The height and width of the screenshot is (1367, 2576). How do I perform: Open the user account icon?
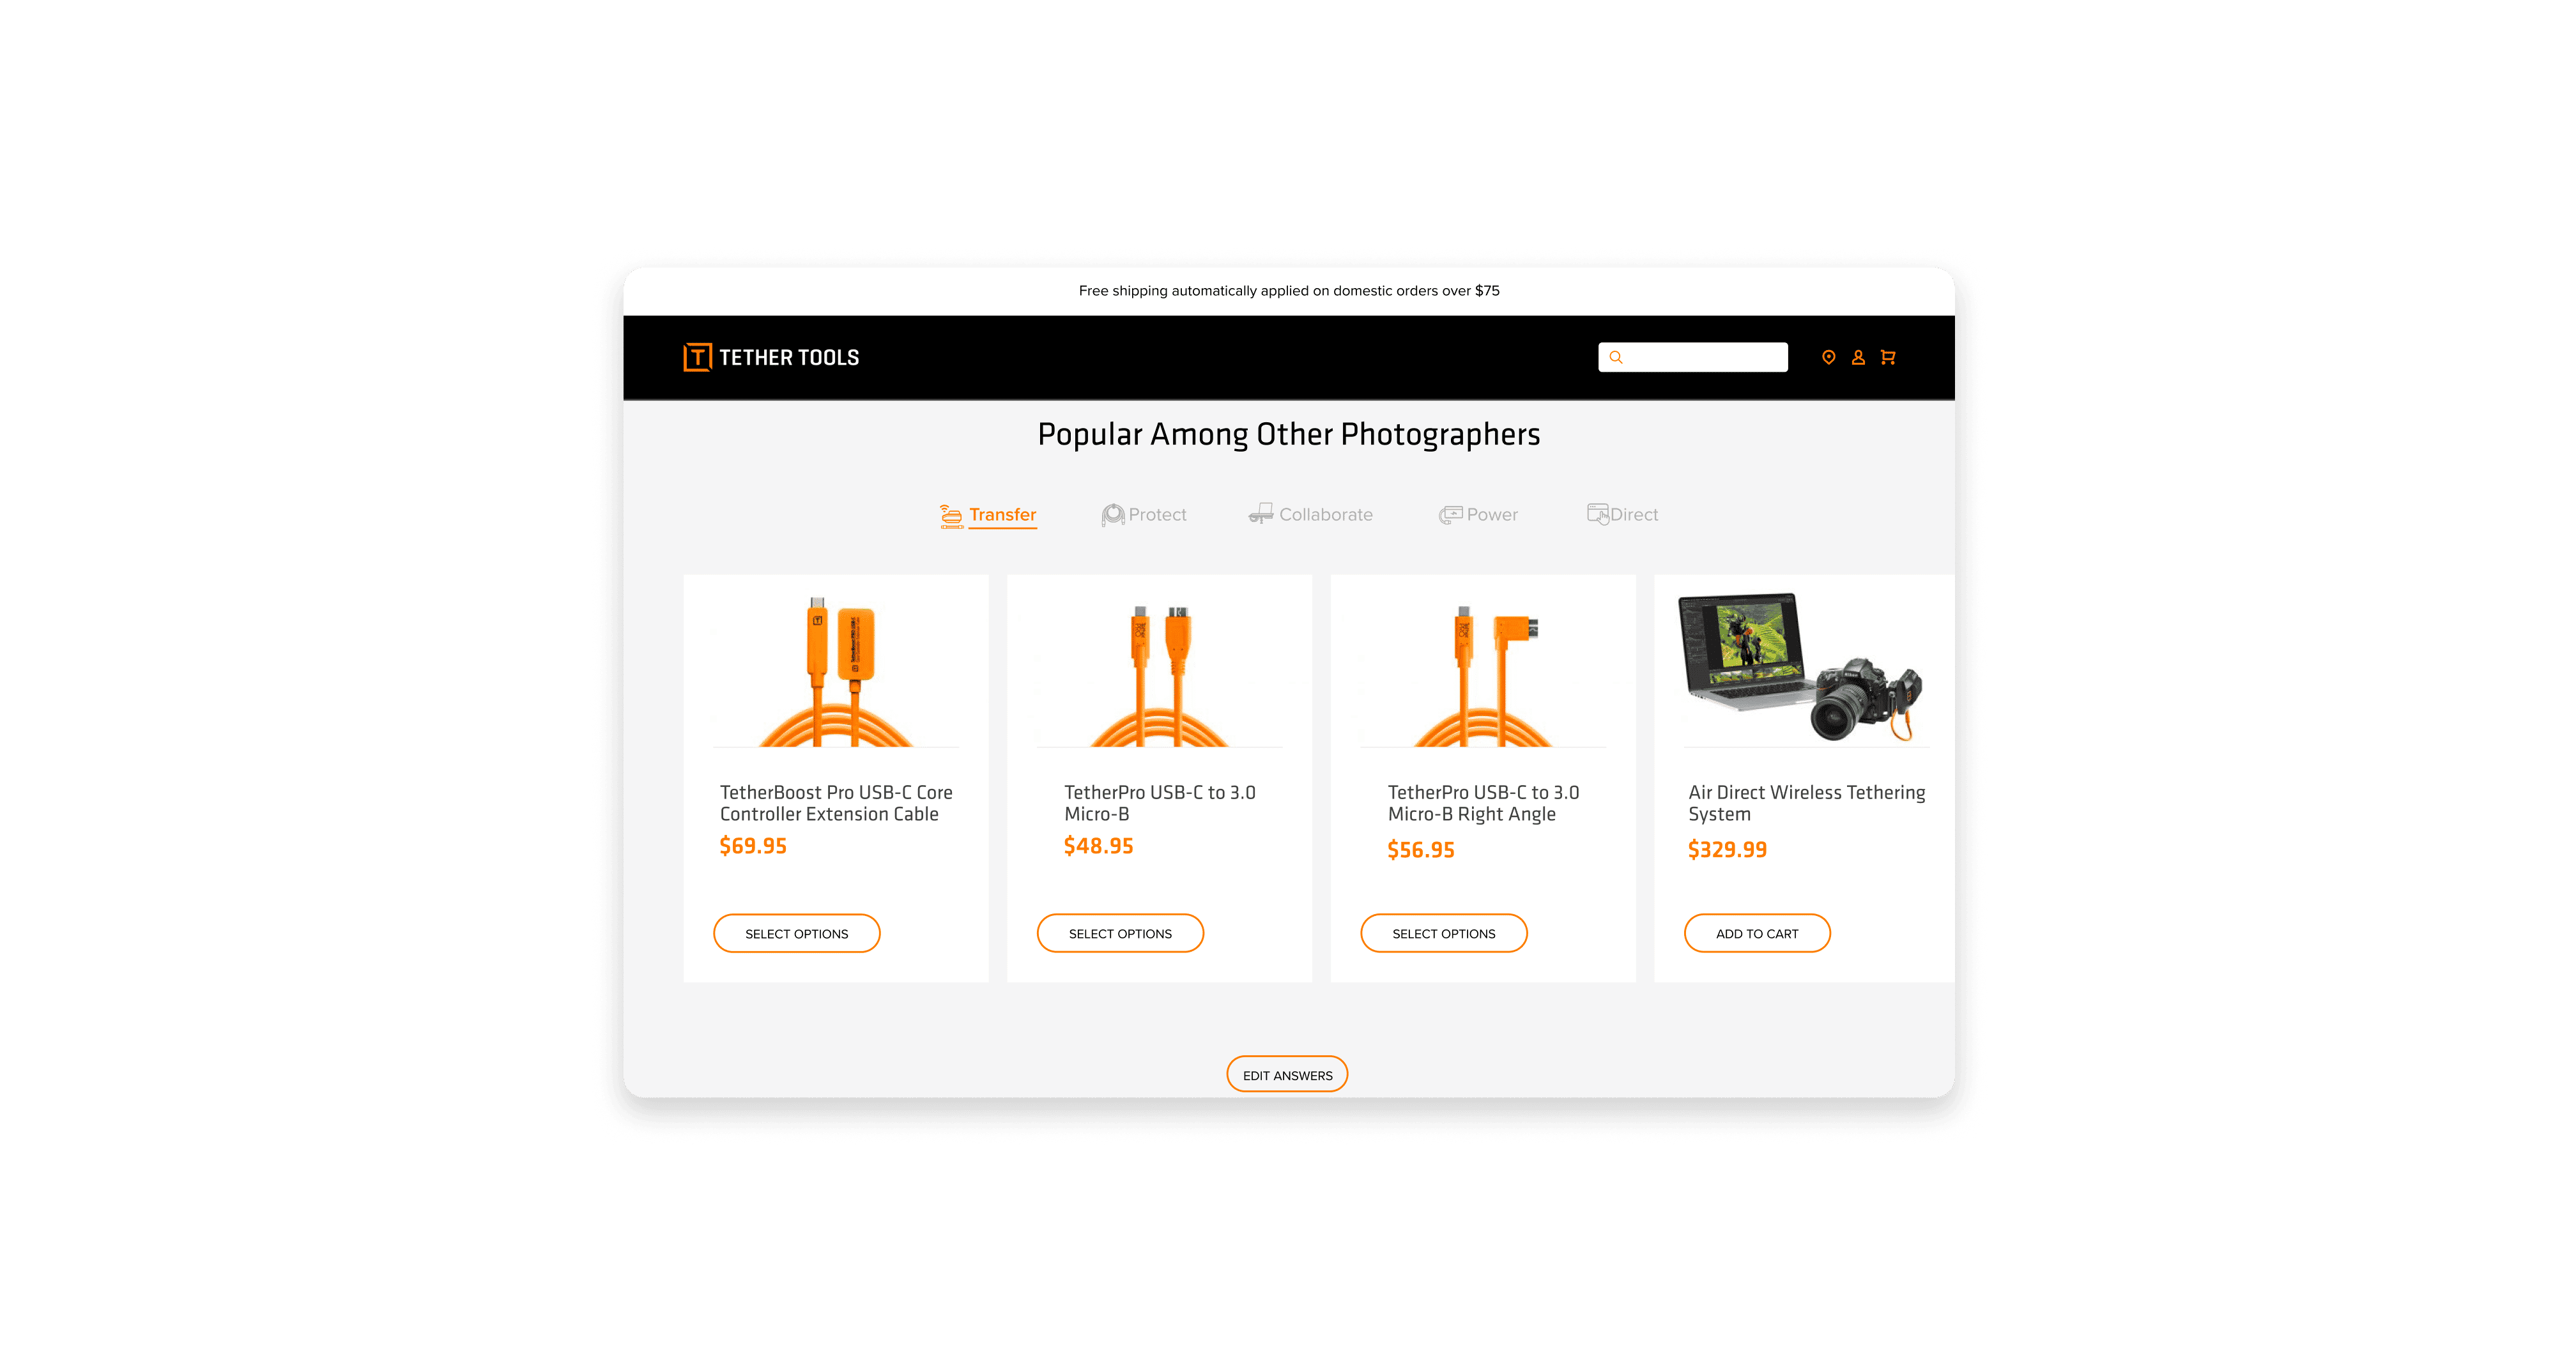coord(1858,357)
